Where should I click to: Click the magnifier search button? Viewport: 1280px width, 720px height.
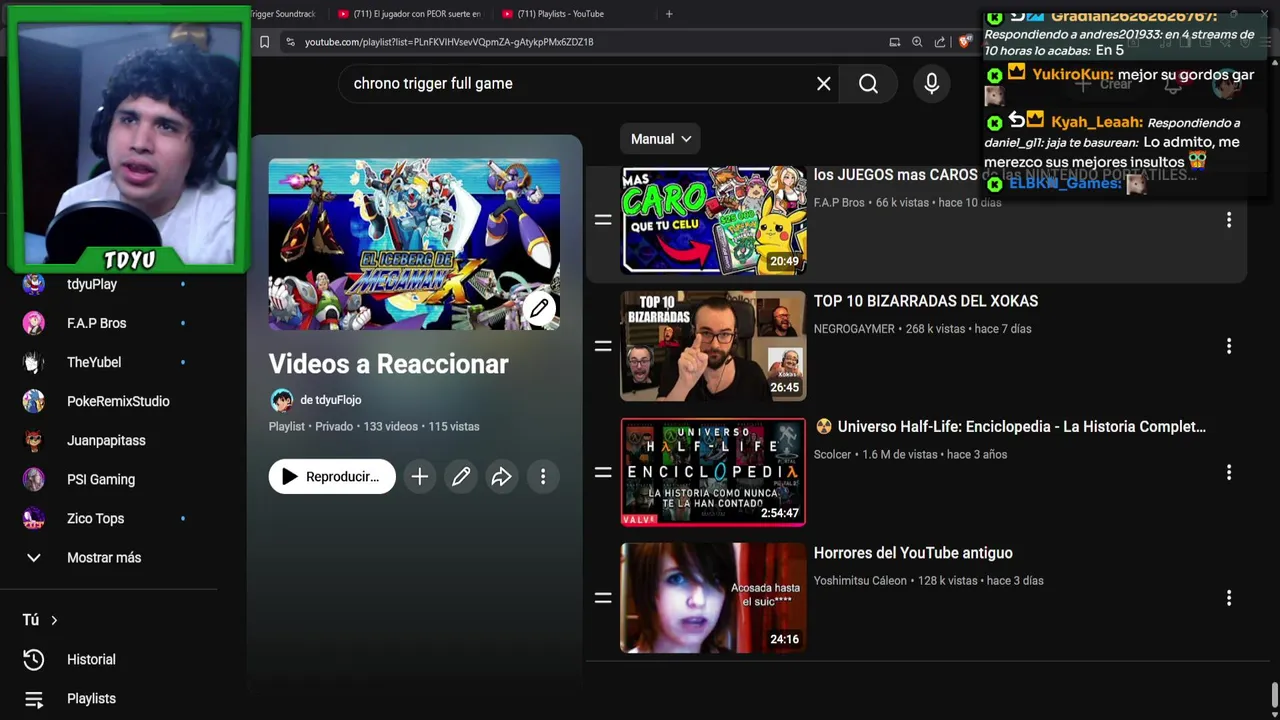pos(868,84)
